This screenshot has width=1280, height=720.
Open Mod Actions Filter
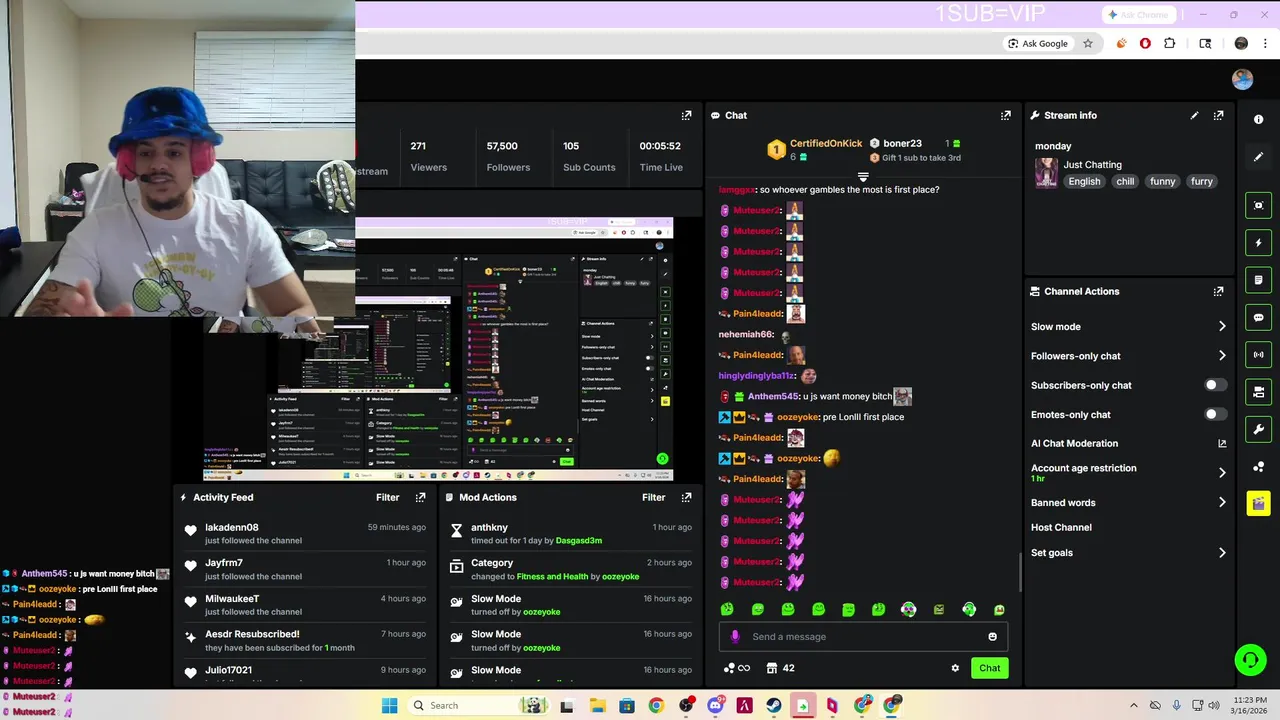(x=654, y=497)
